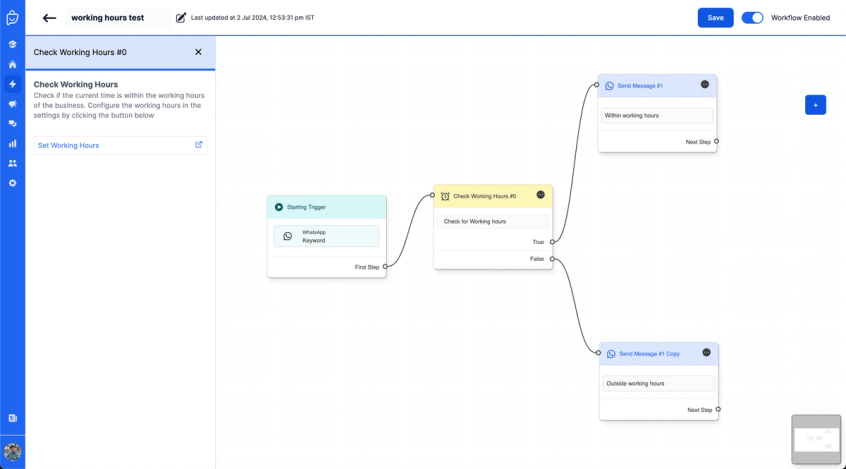Click Next Step connector on Send Message #1
This screenshot has height=469, width=846.
(x=716, y=141)
